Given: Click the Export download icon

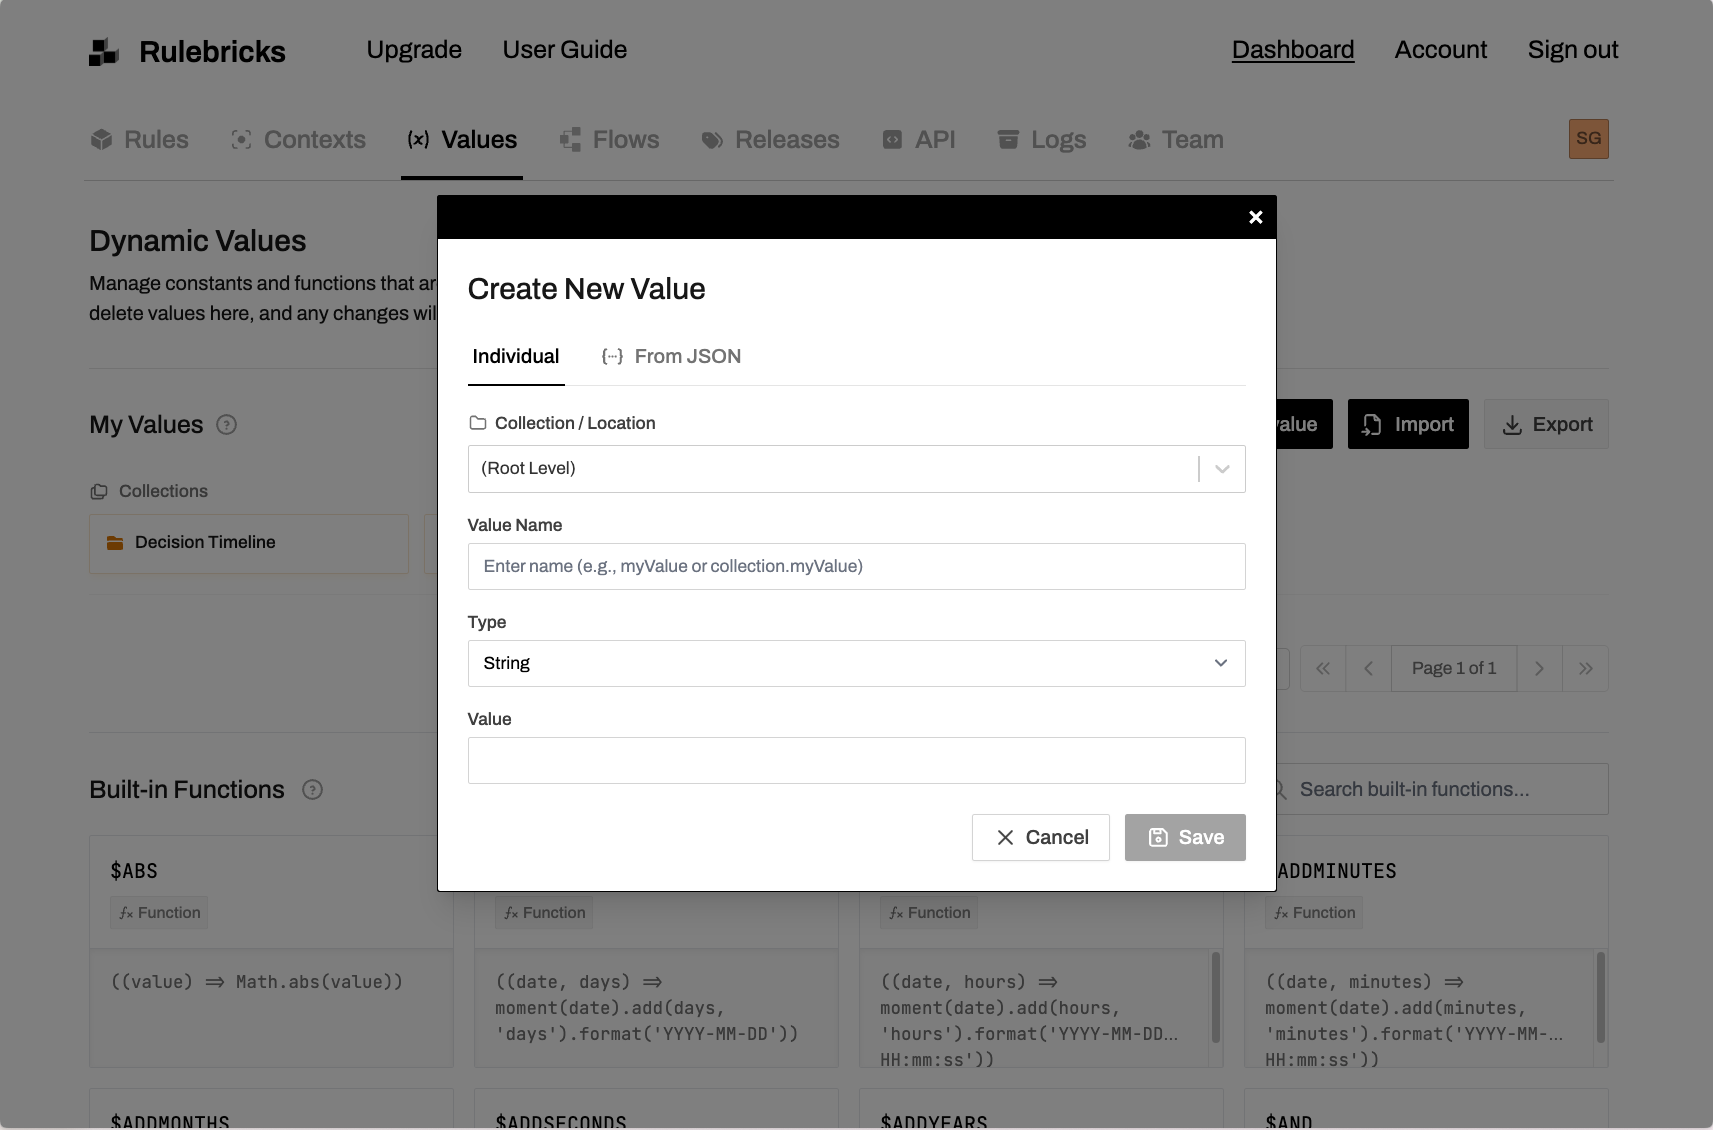Looking at the screenshot, I should pyautogui.click(x=1512, y=424).
